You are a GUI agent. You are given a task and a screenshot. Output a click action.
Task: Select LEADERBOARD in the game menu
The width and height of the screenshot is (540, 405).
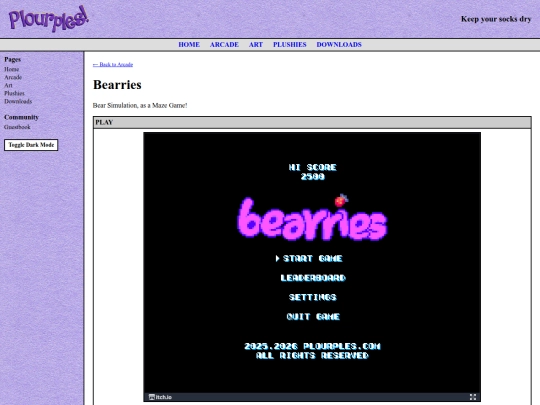313,278
